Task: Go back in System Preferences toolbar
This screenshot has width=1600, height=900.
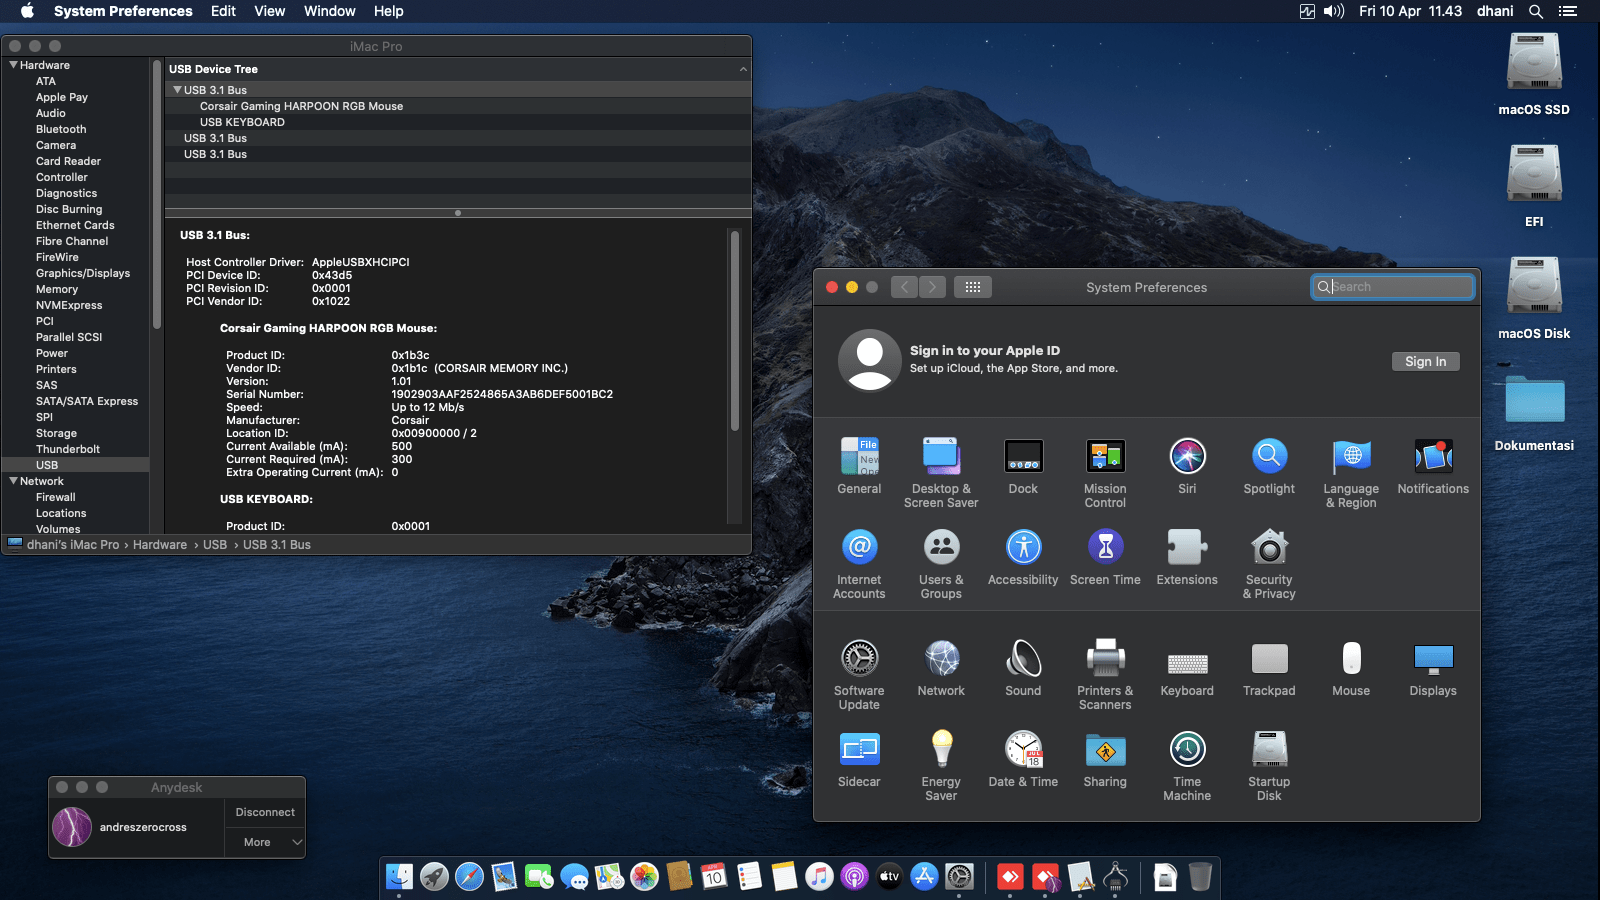Action: tap(904, 287)
